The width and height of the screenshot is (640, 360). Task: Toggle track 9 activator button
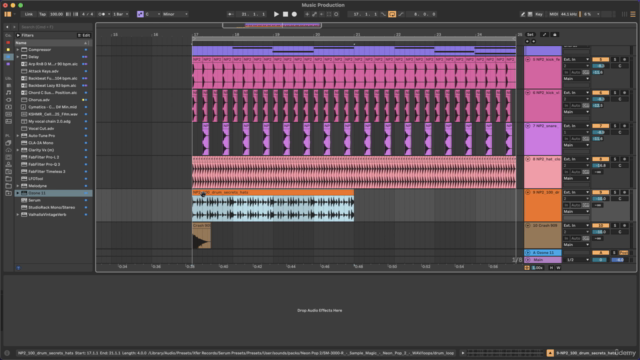pyautogui.click(x=600, y=192)
